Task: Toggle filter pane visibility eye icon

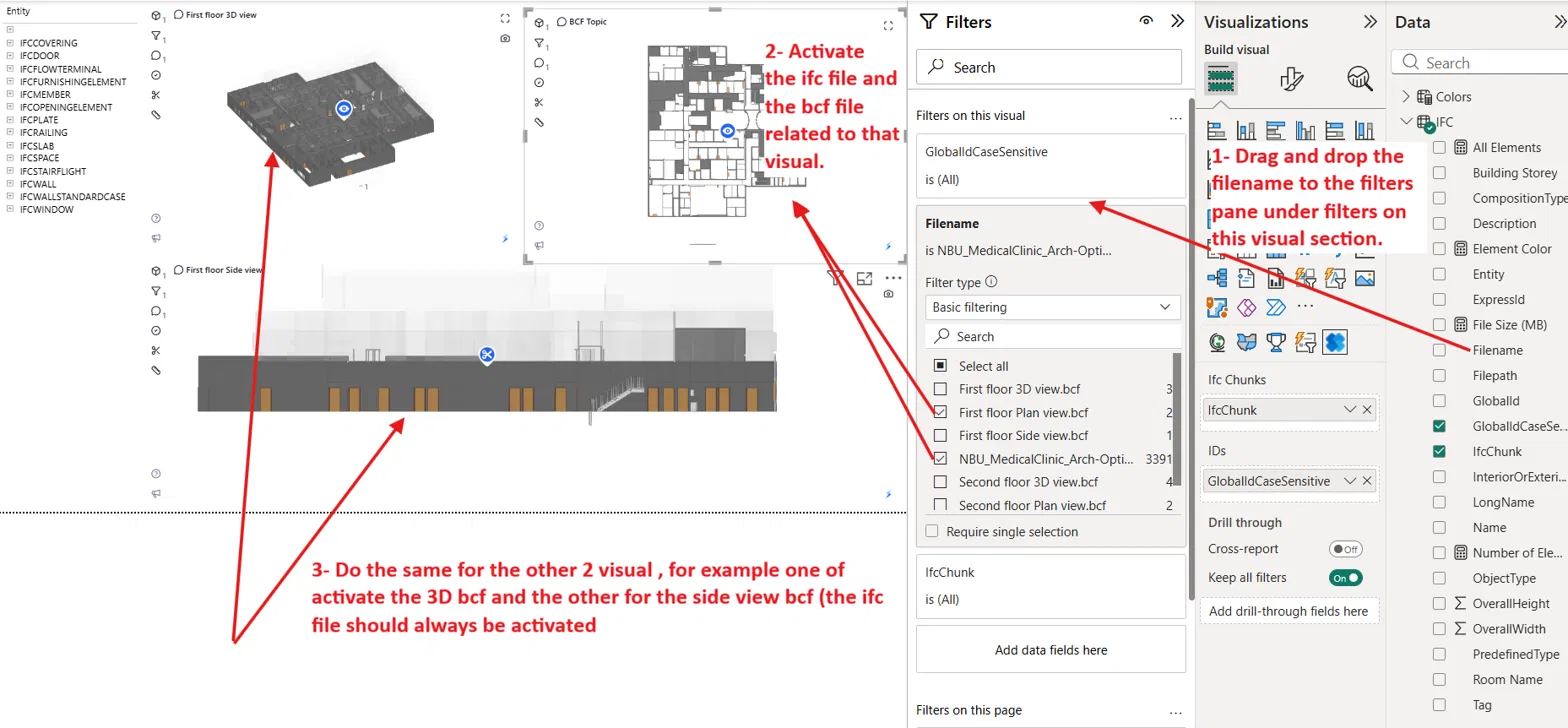Action: [x=1146, y=21]
